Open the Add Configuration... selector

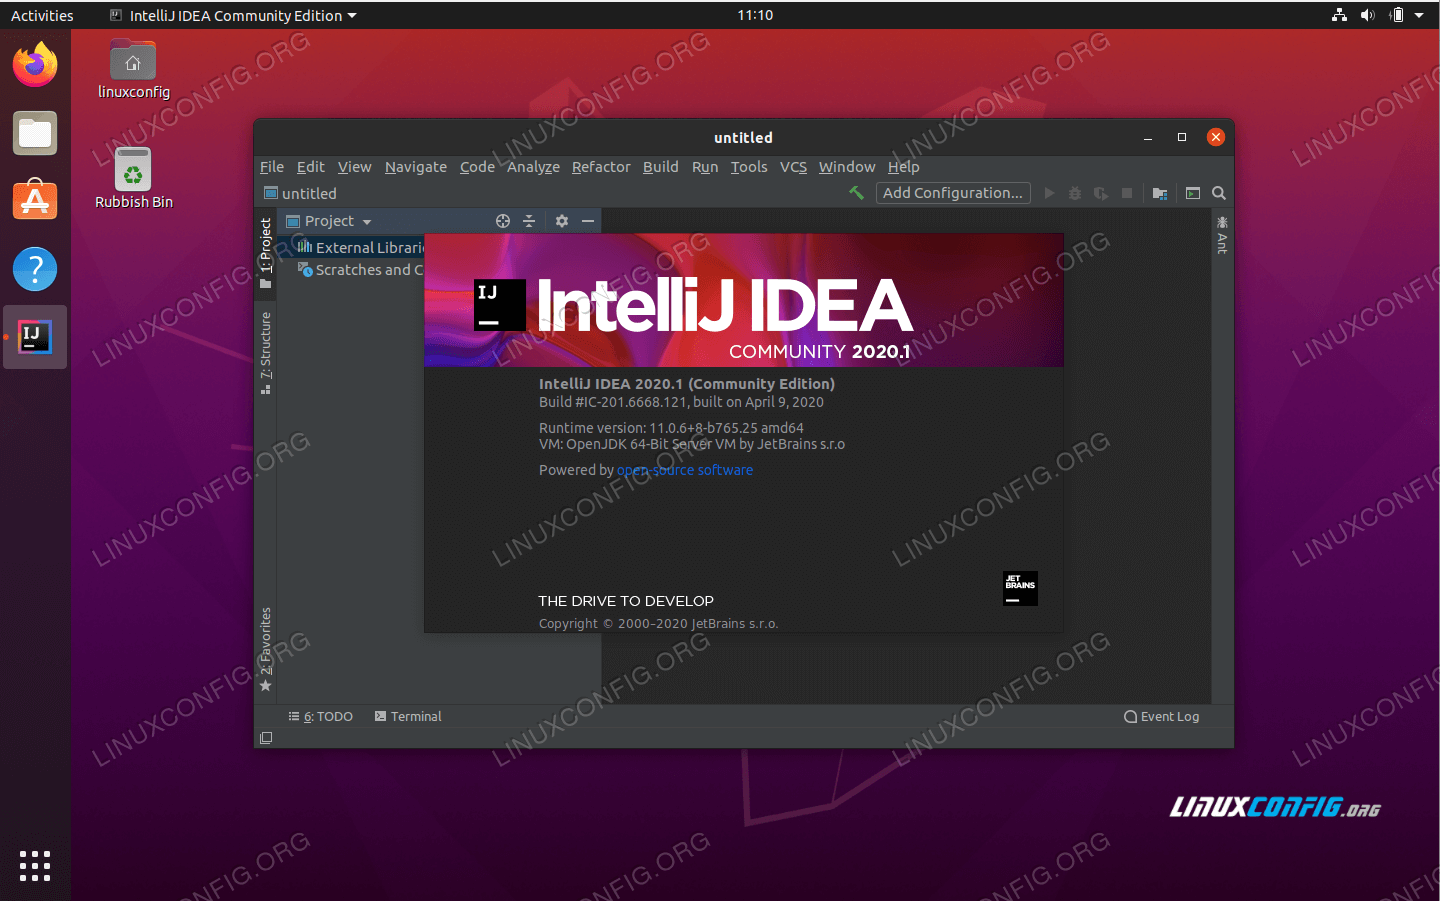coord(953,193)
